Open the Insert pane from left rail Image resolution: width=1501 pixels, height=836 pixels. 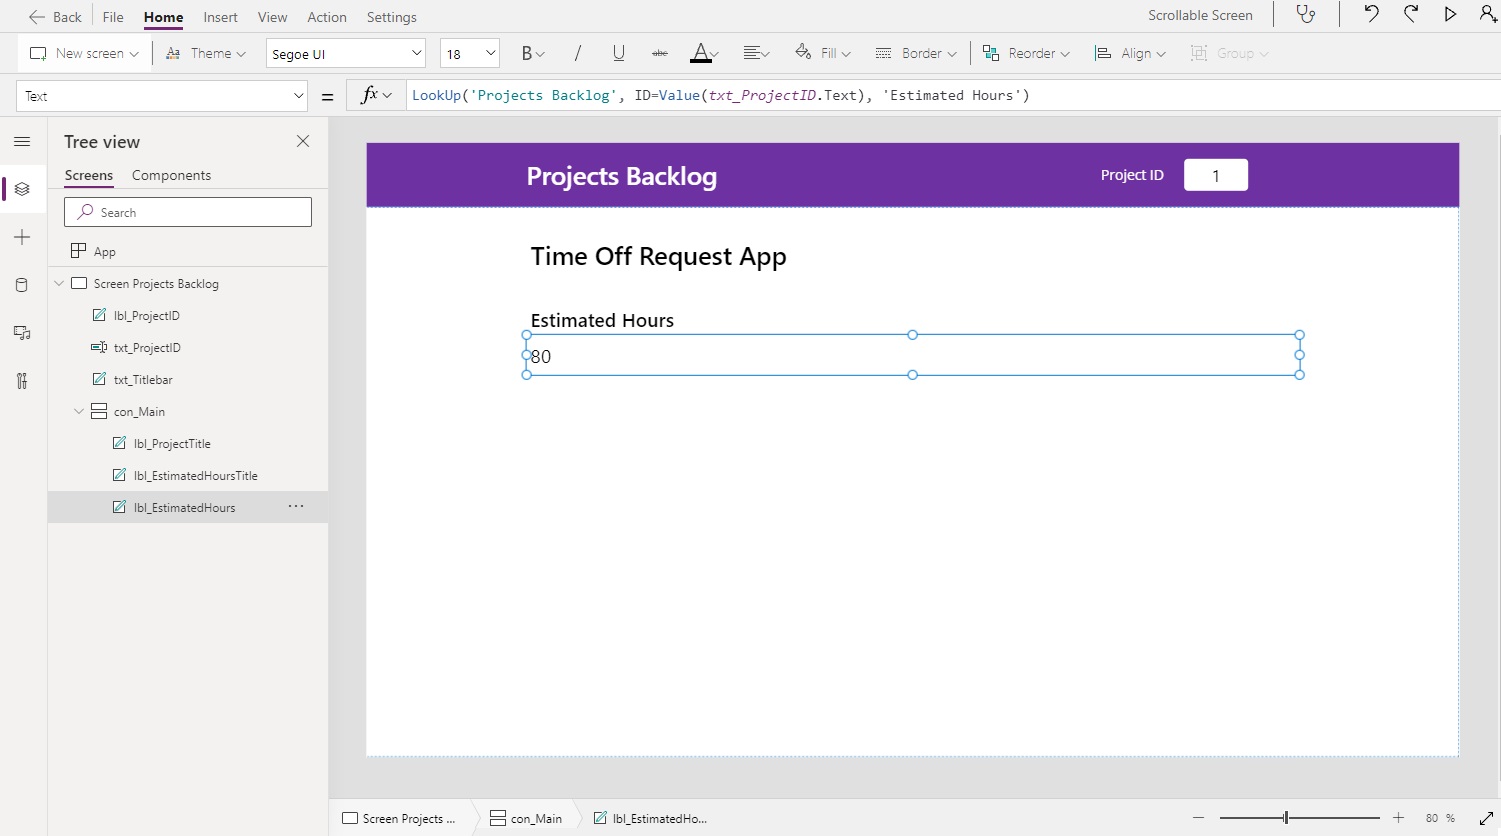22,237
